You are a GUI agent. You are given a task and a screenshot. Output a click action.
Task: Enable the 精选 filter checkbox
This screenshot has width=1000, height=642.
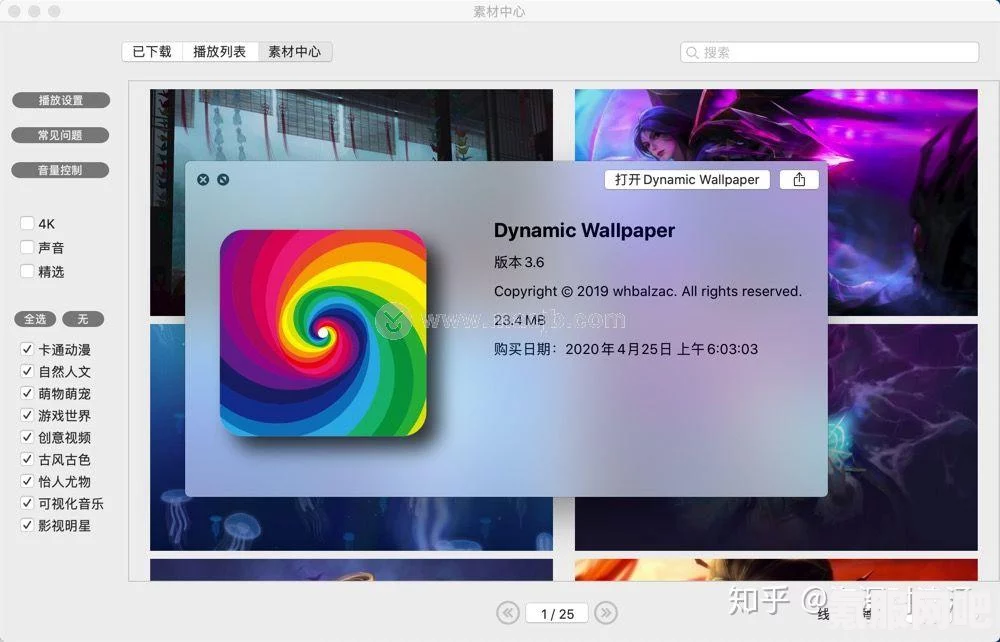[27, 272]
